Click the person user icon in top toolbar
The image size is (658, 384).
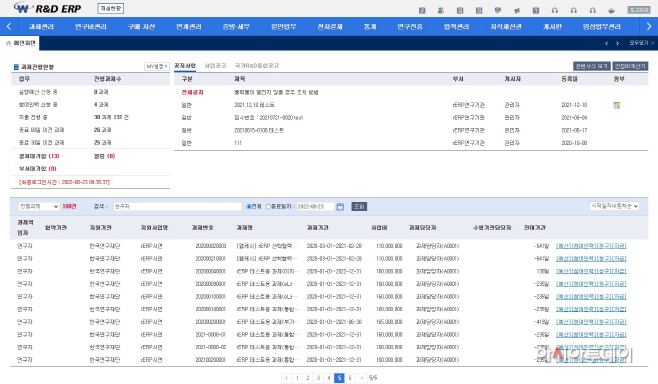click(441, 10)
